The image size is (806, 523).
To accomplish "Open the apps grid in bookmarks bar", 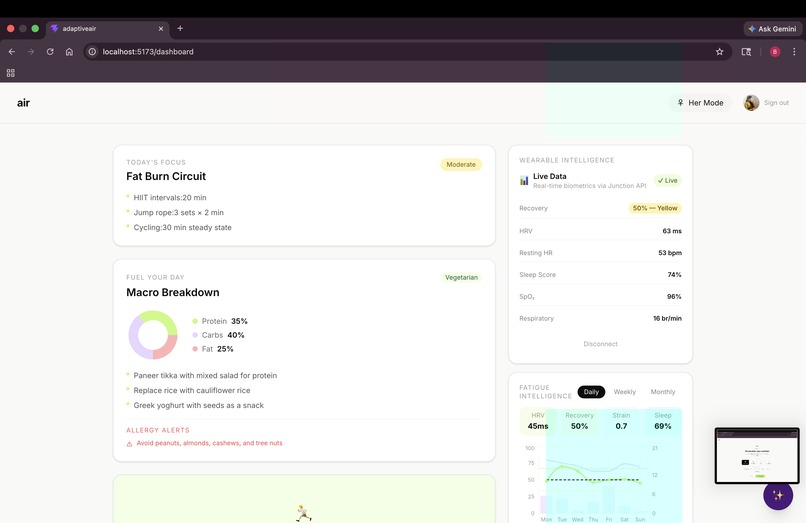I will (x=10, y=73).
